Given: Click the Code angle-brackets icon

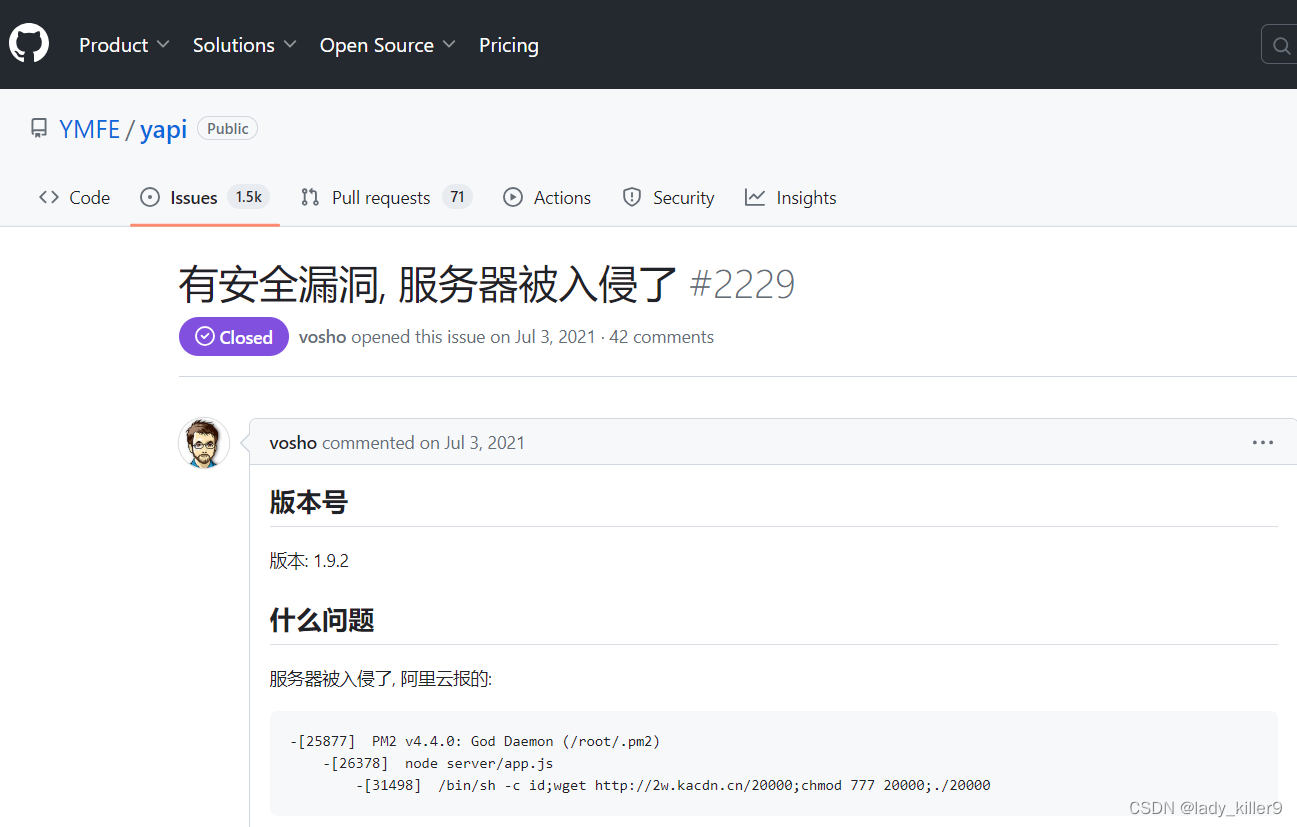Looking at the screenshot, I should click(x=48, y=197).
